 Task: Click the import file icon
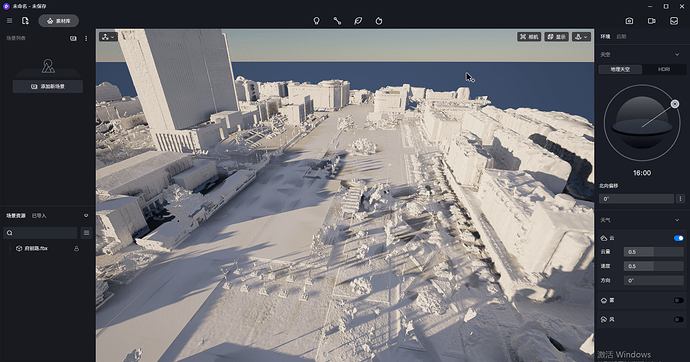click(x=25, y=21)
